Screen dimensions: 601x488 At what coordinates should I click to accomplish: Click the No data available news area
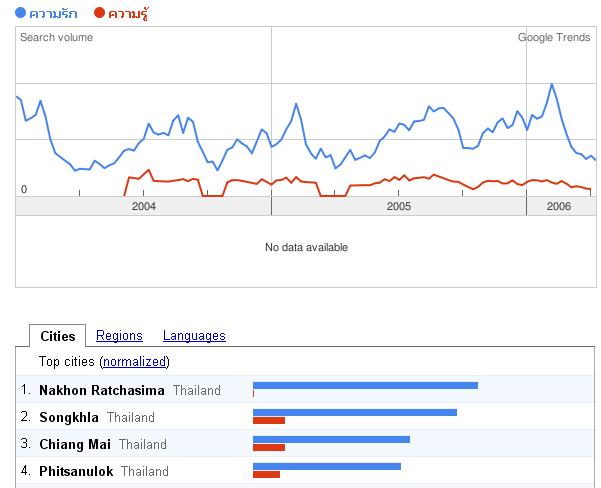(x=306, y=251)
